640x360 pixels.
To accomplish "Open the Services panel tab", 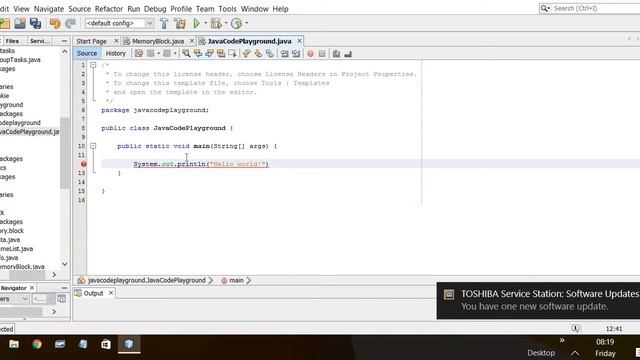I will click(x=40, y=41).
